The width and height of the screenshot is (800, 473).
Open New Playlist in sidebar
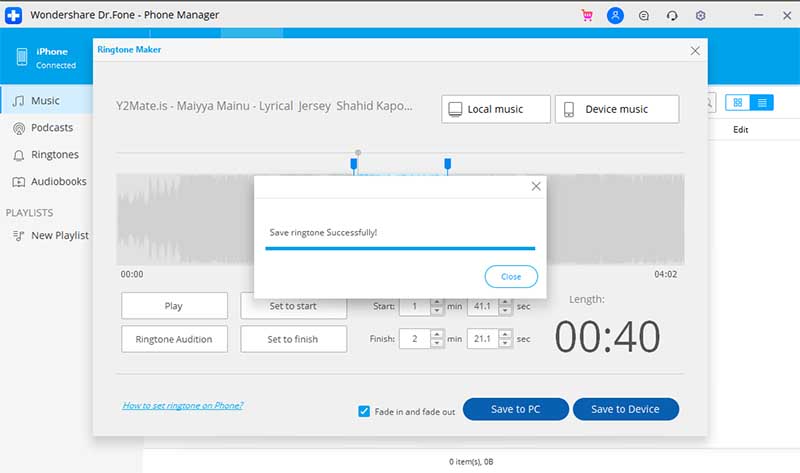(x=50, y=235)
